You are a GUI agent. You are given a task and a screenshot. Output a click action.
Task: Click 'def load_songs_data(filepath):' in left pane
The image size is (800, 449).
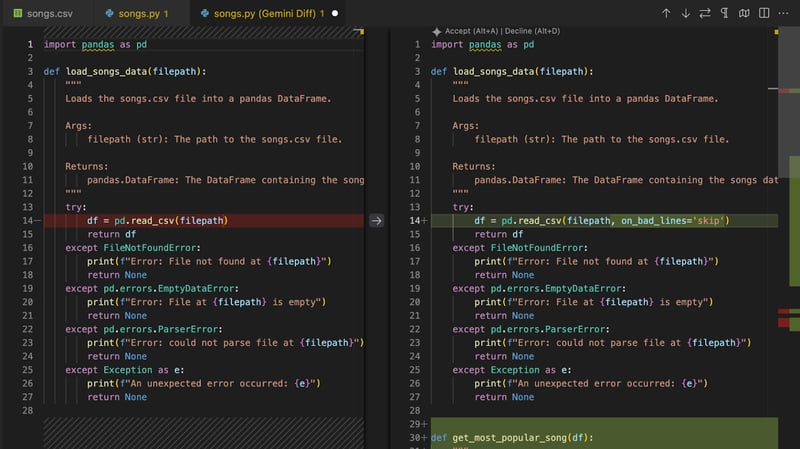[125, 71]
